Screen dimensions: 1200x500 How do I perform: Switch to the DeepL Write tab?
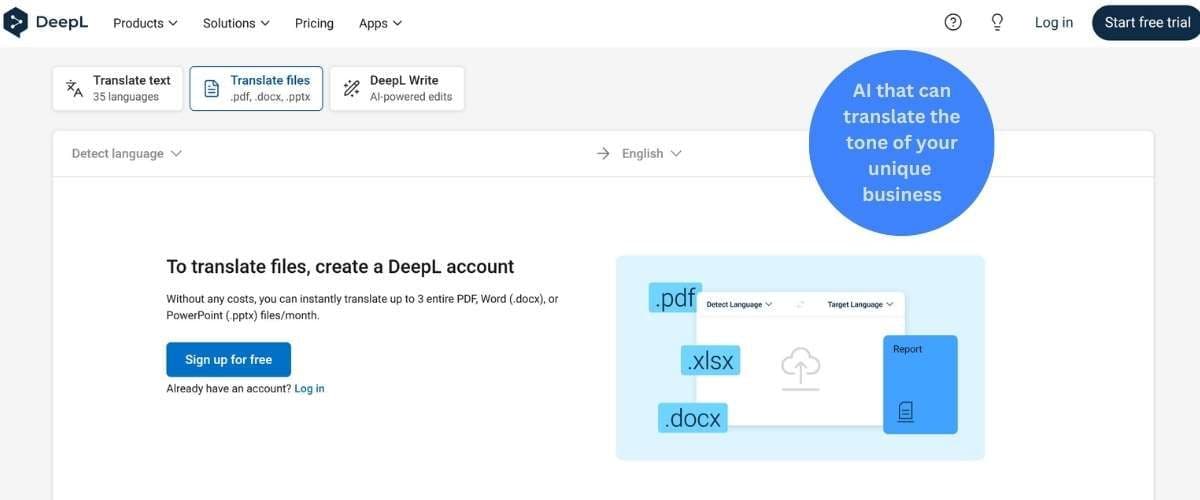pyautogui.click(x=397, y=88)
